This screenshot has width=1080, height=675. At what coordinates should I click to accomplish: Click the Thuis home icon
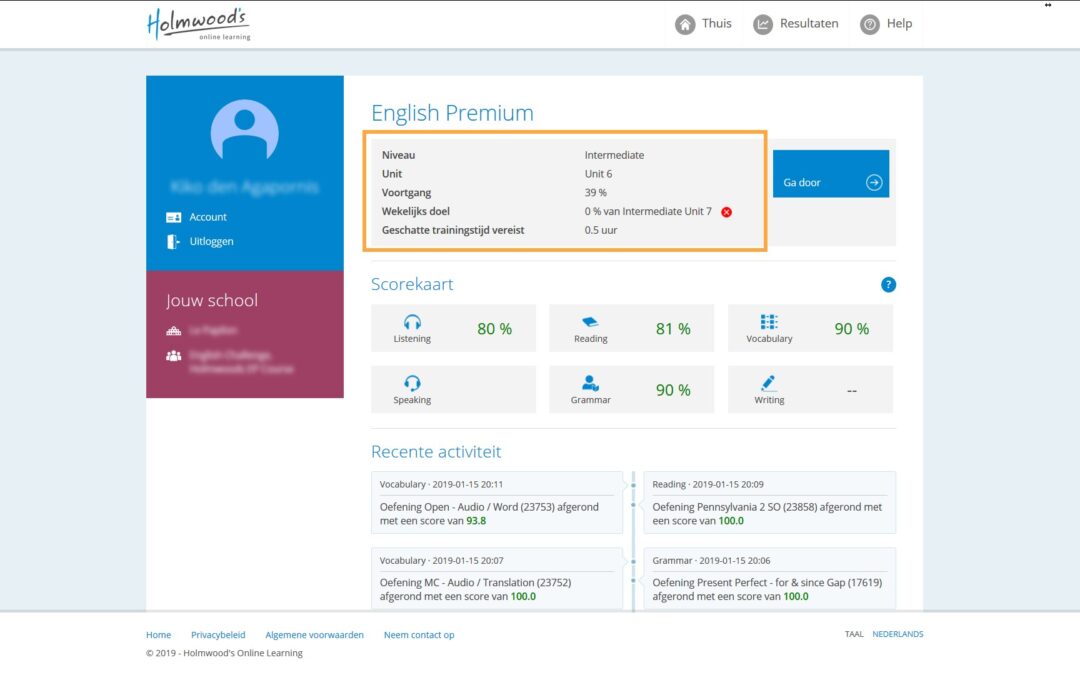(685, 25)
